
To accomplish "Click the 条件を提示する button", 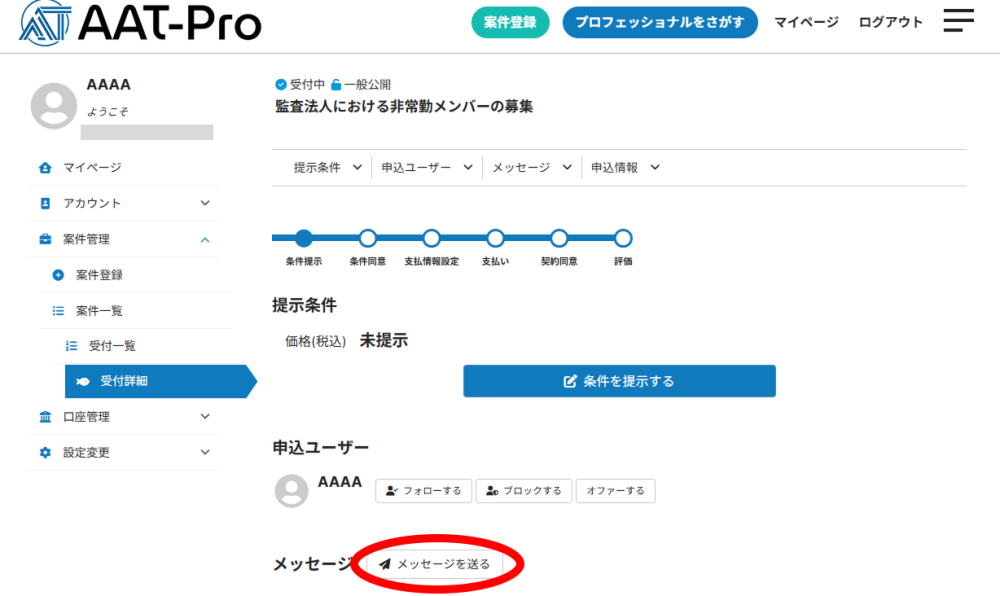I will click(619, 381).
